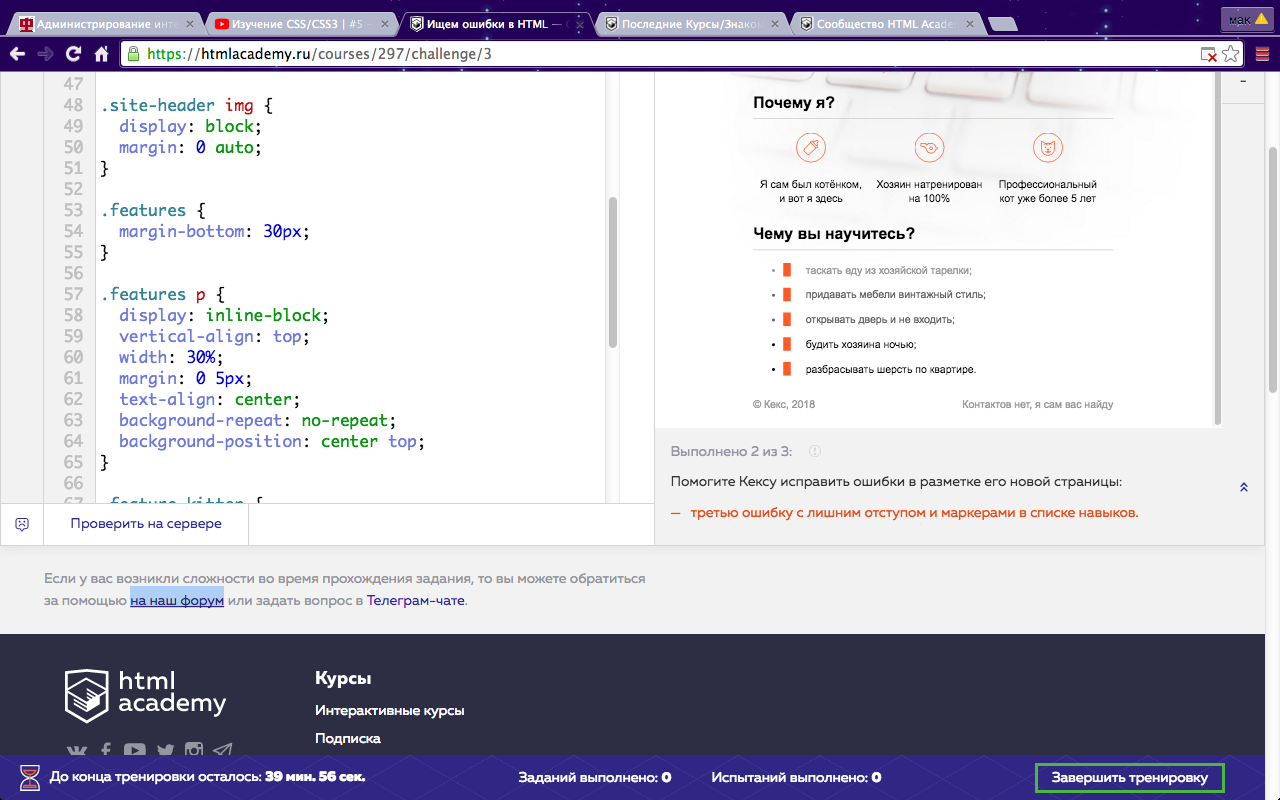This screenshot has height=800, width=1280.
Task: Click the info icon next to task progress
Action: 814,452
